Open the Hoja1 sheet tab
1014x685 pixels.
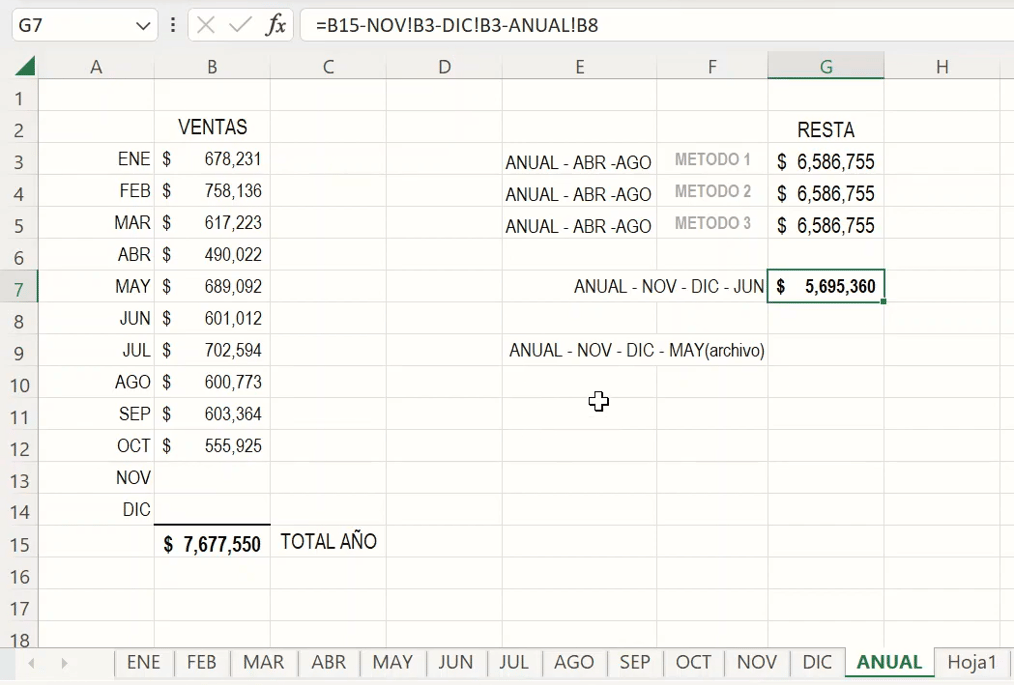coord(972,662)
